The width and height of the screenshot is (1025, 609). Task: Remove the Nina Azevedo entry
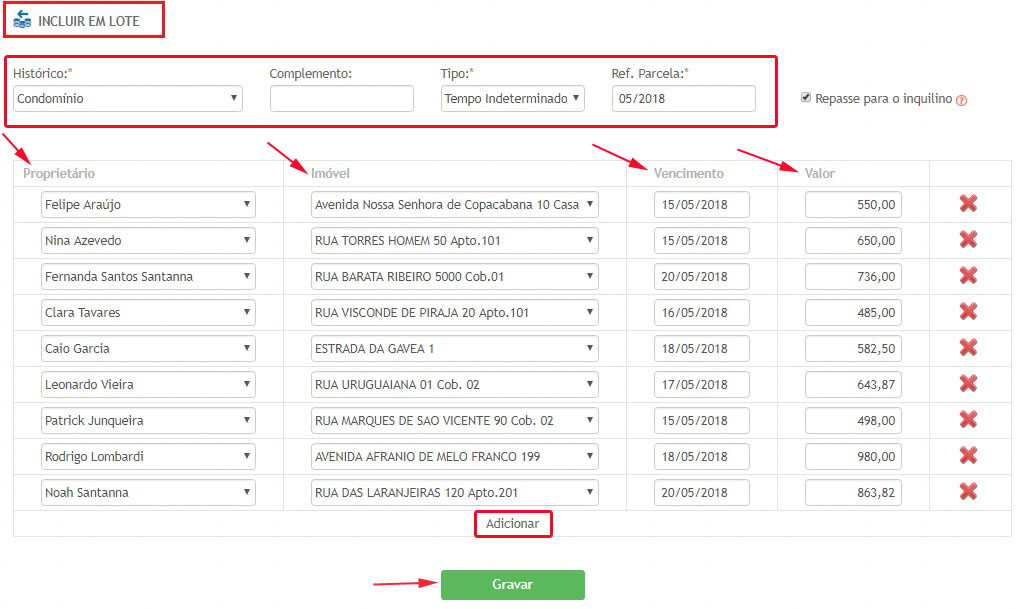click(x=967, y=240)
